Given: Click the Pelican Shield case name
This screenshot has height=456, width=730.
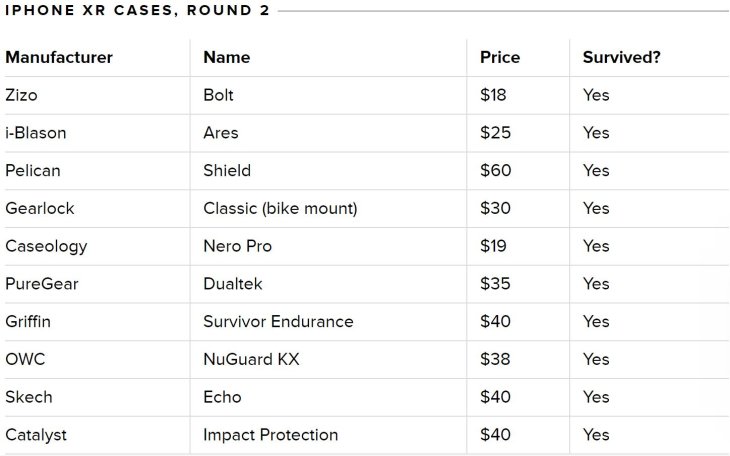Looking at the screenshot, I should click(227, 171).
